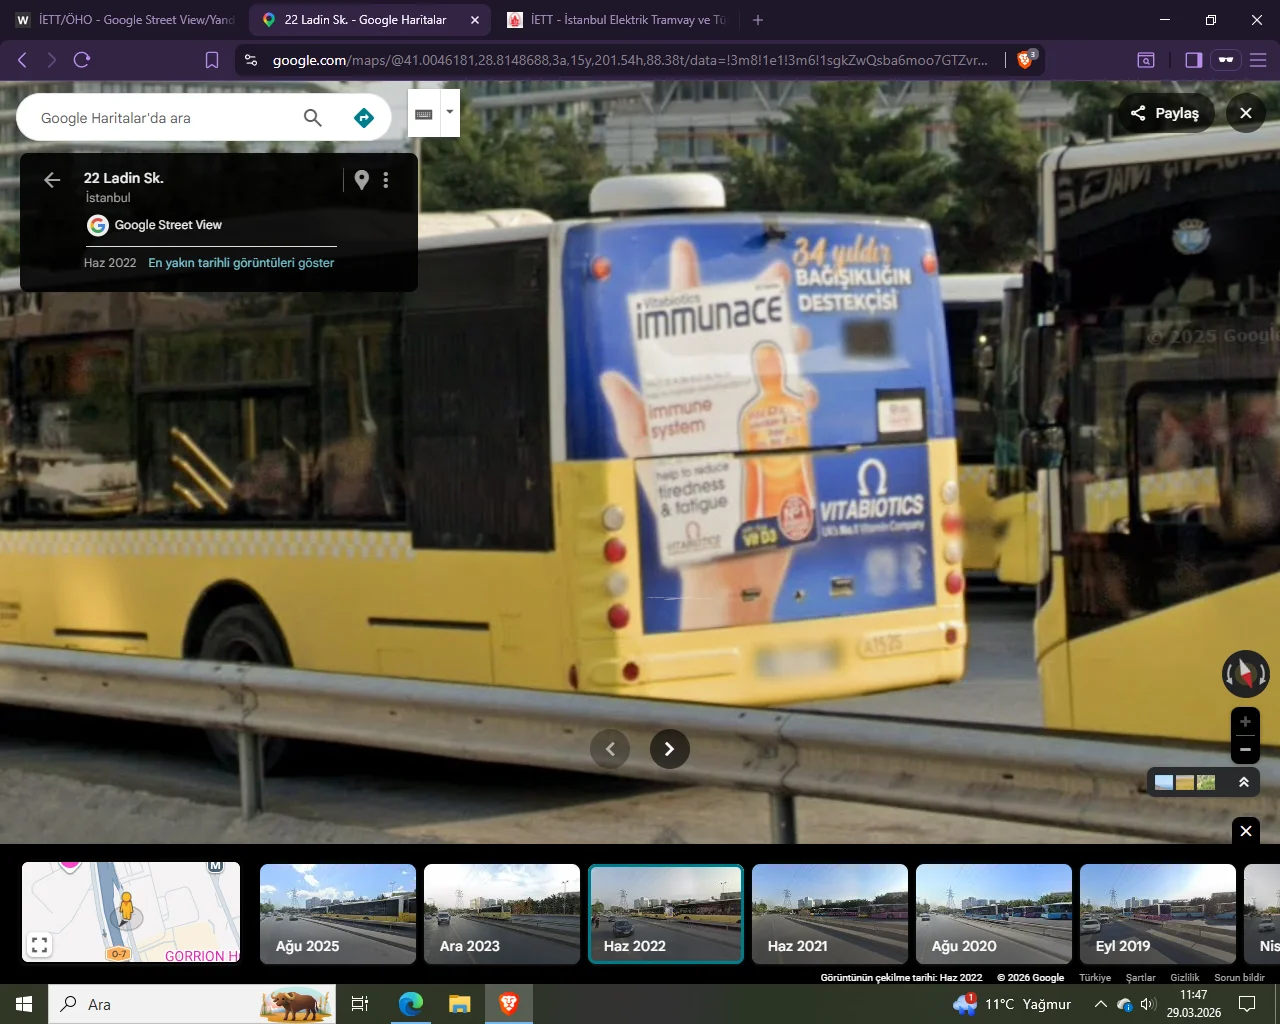Open the Windows system tray overflow arrow
Screen dimensions: 1280x1024
coord(1100,1004)
